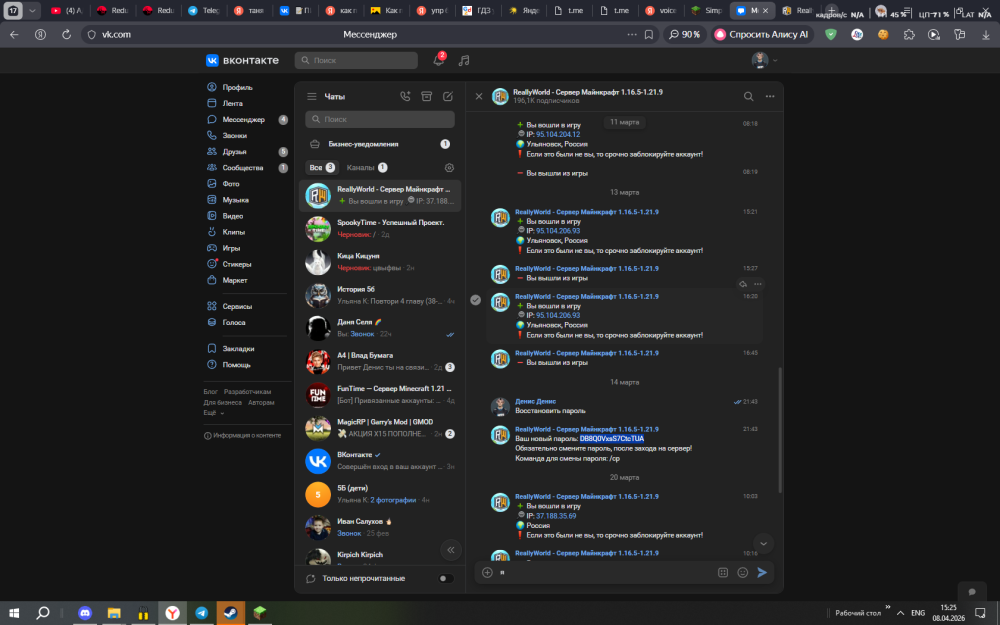Open Discord from the taskbar

coord(84,613)
